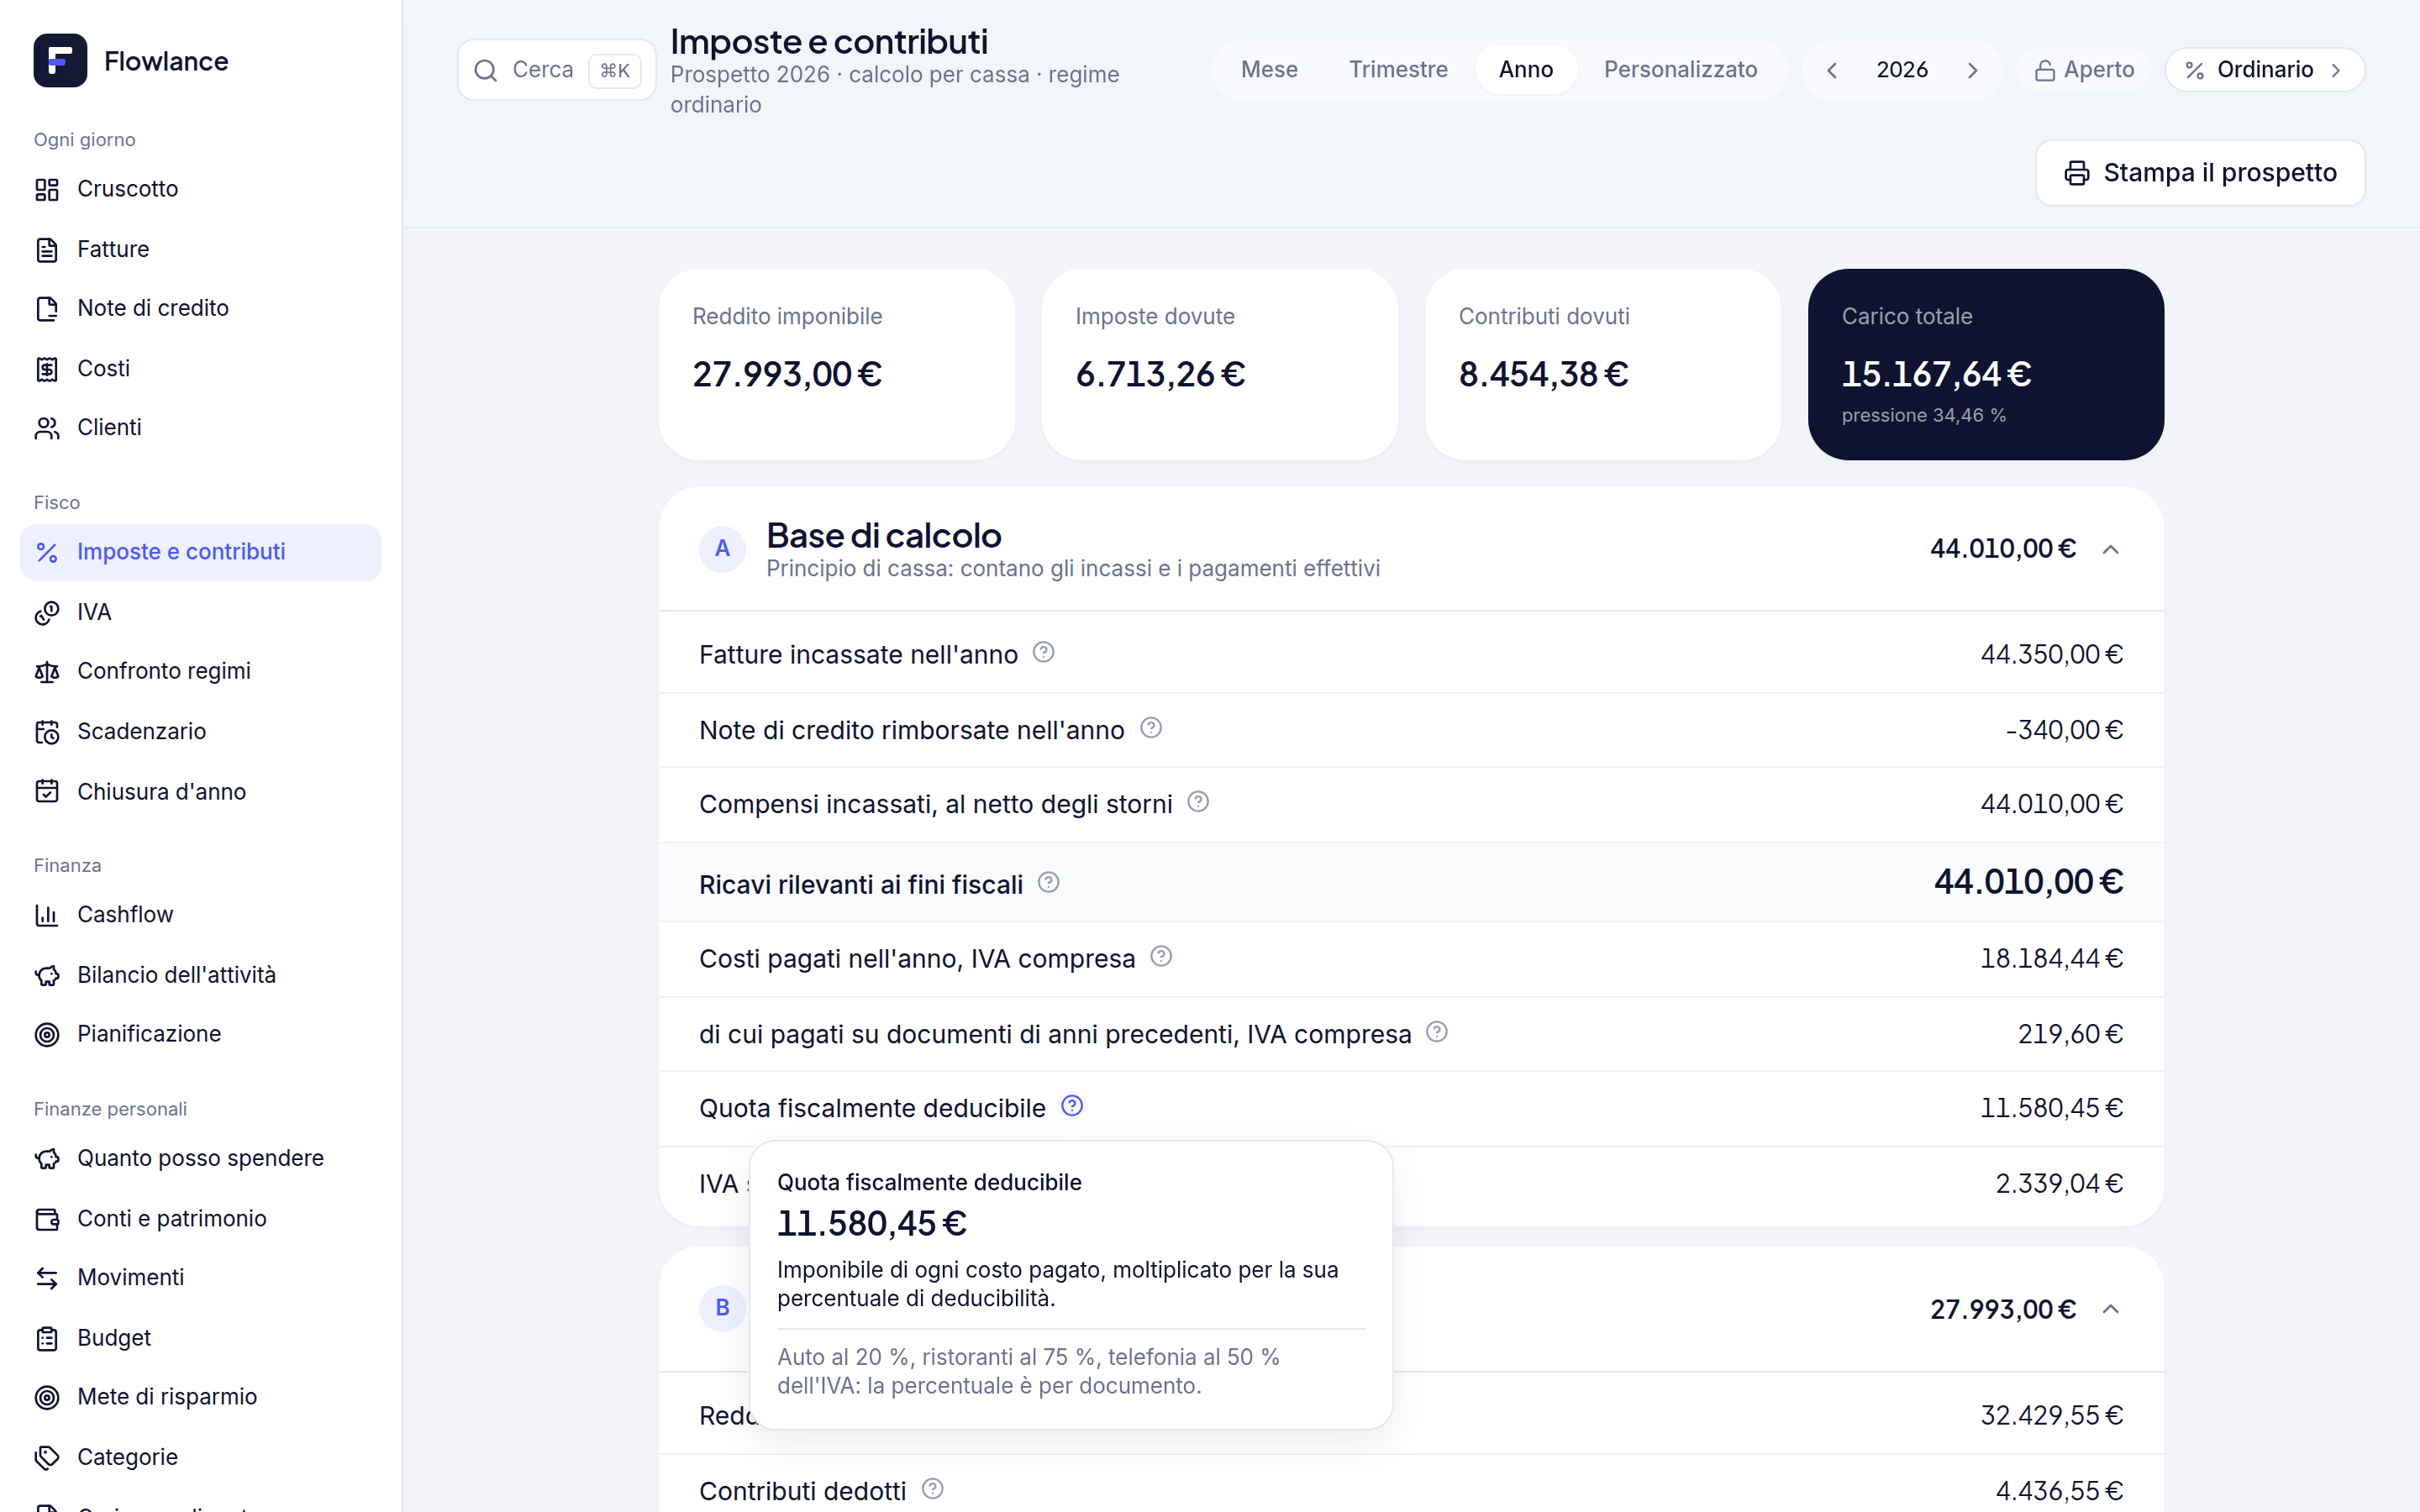Click the search magnifier icon
The width and height of the screenshot is (2420, 1512).
tap(486, 70)
